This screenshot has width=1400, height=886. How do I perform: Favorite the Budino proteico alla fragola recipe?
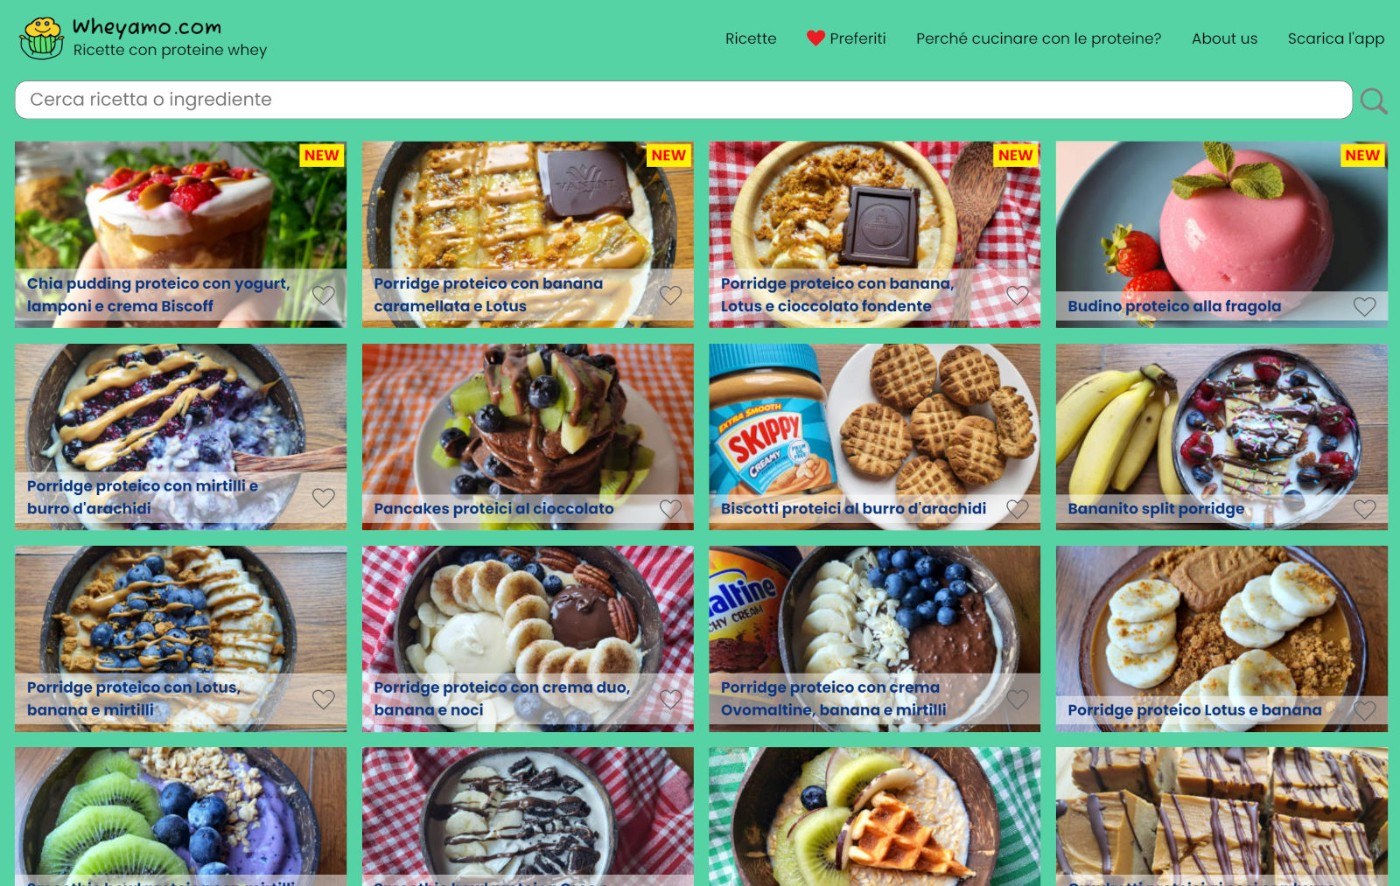point(1364,306)
